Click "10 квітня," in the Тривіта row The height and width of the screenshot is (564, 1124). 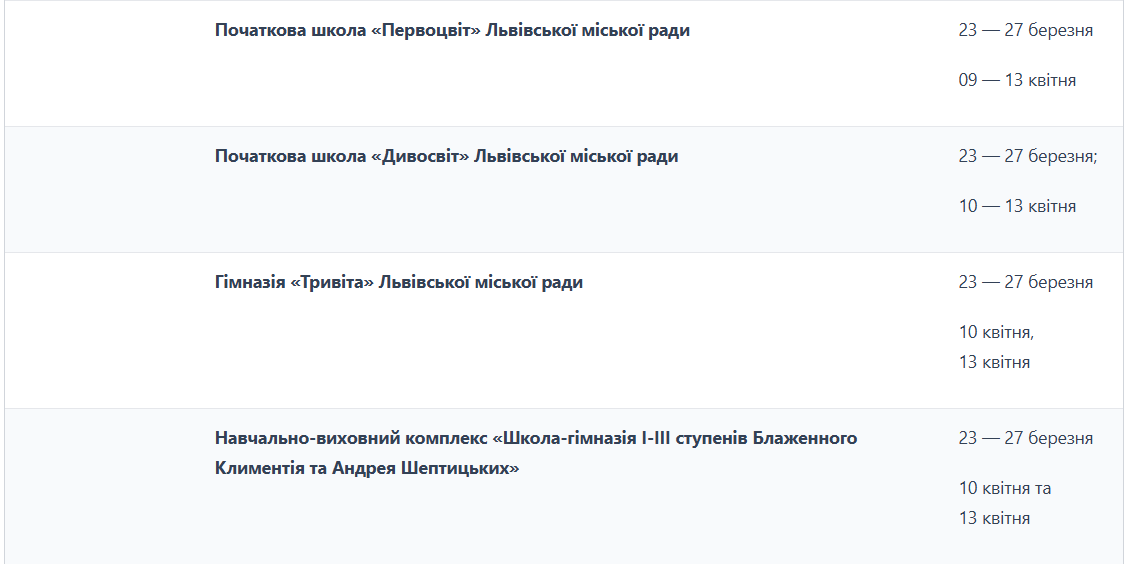(996, 332)
